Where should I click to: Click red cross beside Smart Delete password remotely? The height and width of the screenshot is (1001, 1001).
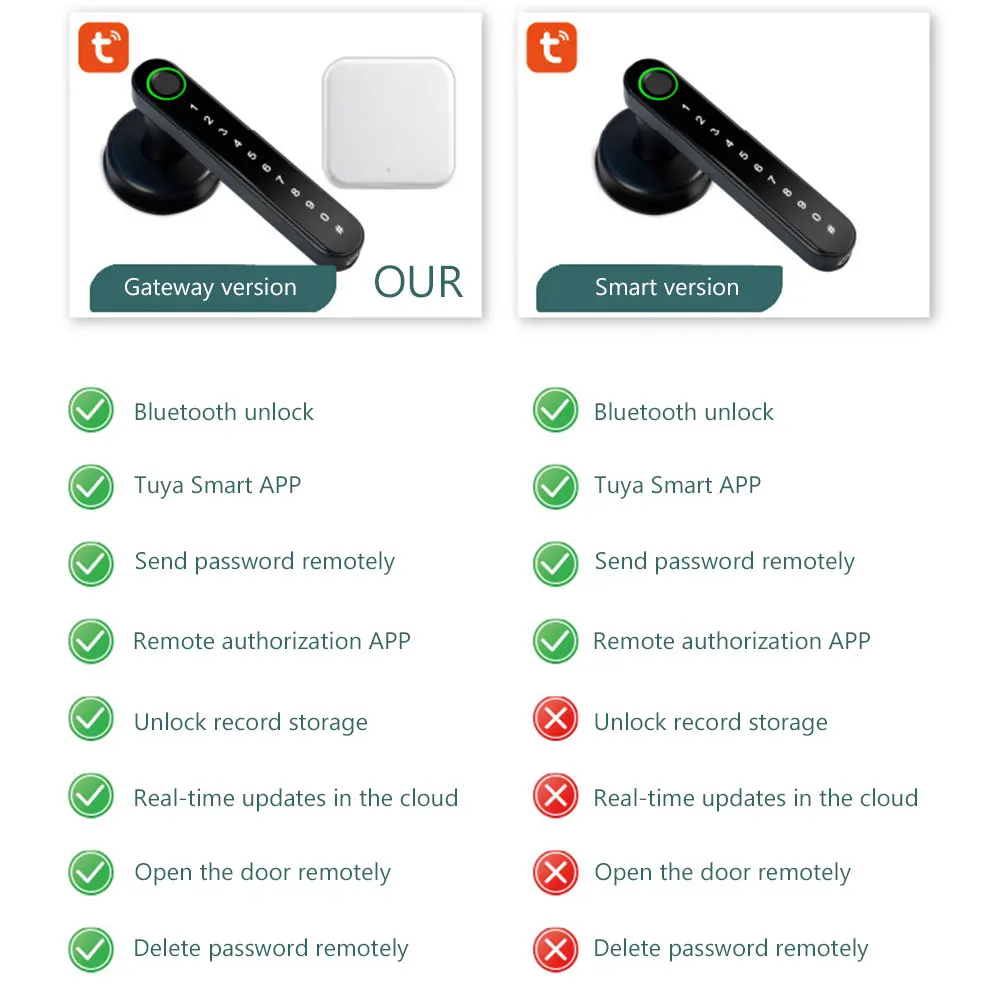pyautogui.click(x=555, y=950)
